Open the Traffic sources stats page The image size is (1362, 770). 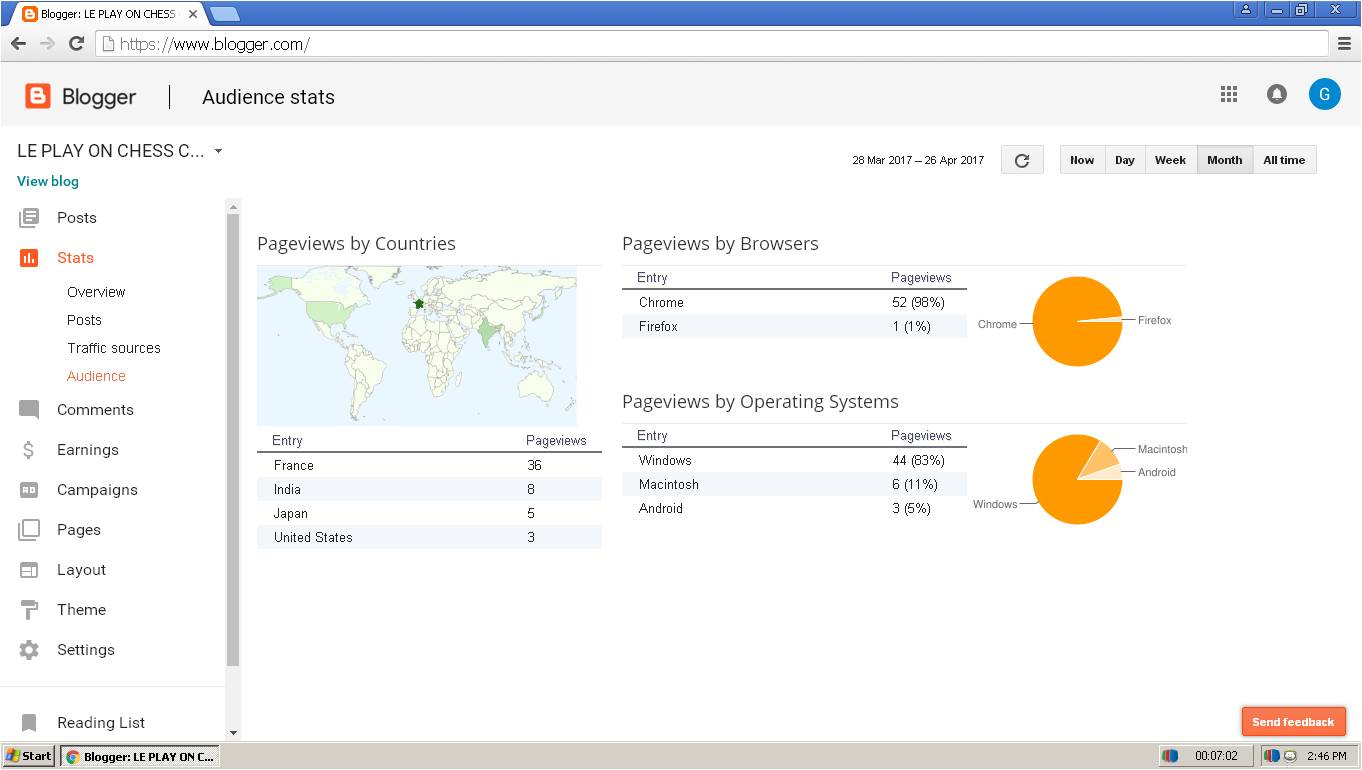[x=114, y=348]
